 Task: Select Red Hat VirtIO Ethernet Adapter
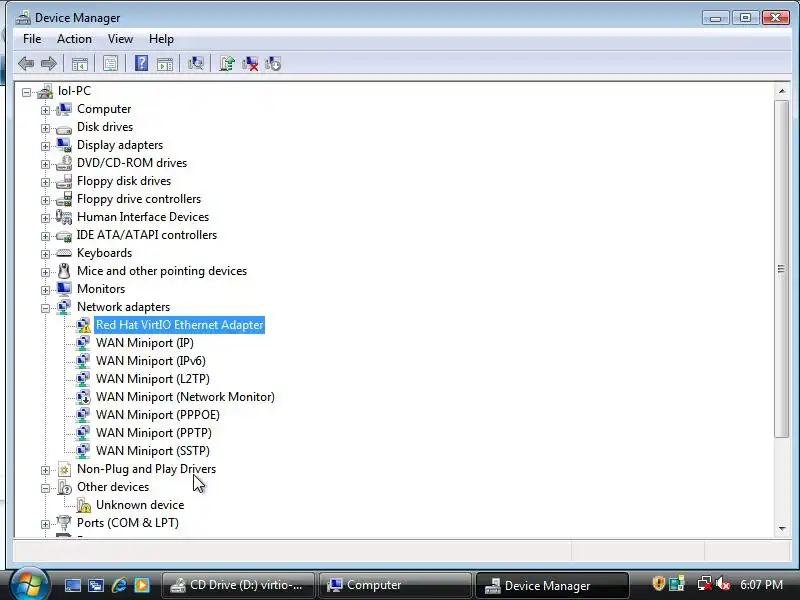pyautogui.click(x=180, y=325)
